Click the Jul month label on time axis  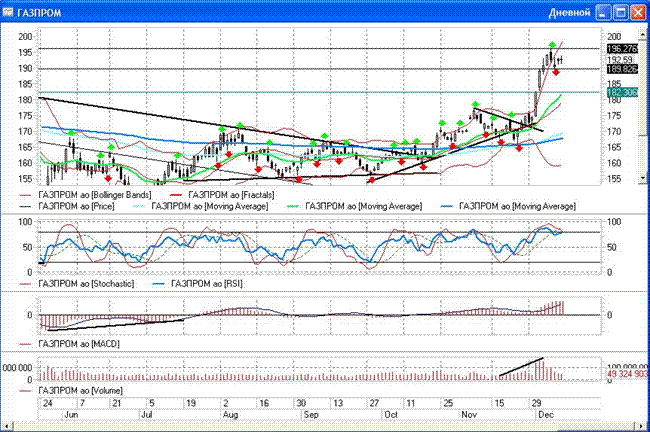point(147,415)
